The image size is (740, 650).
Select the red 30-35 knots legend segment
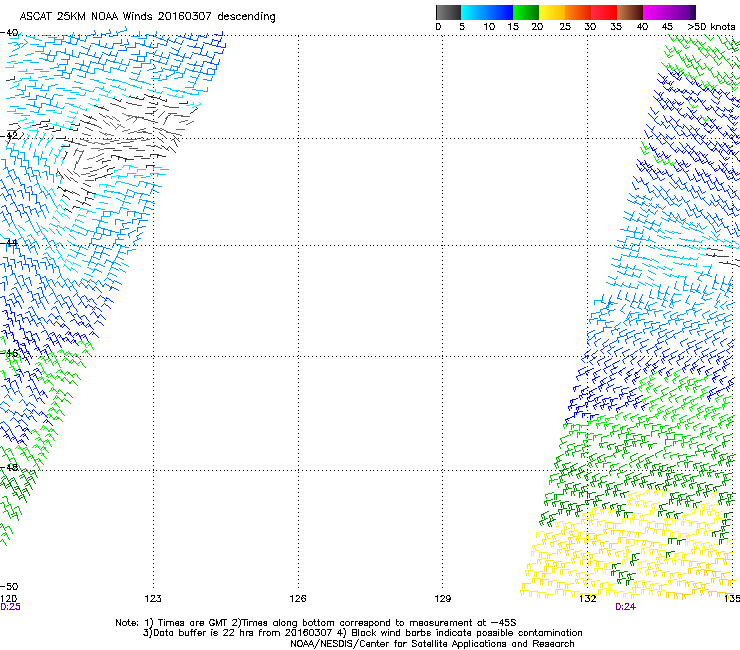[604, 12]
